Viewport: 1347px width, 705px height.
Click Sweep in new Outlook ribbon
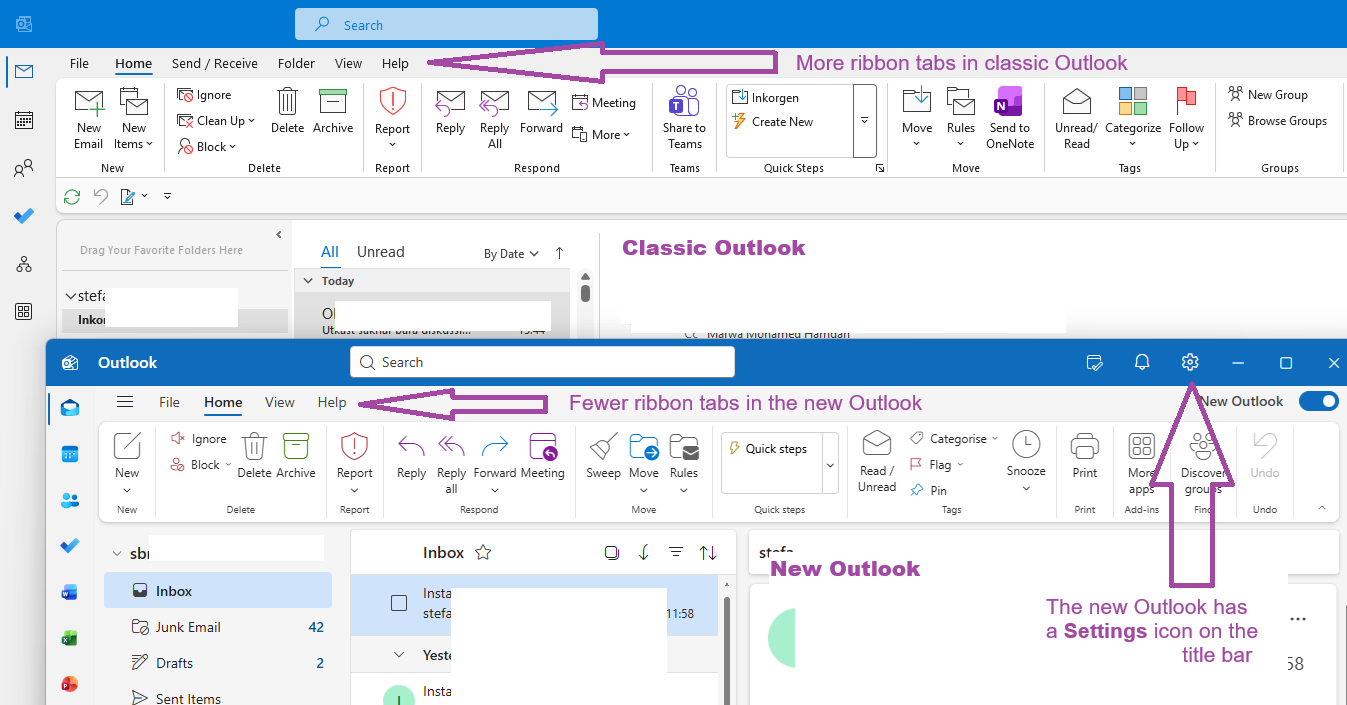603,456
